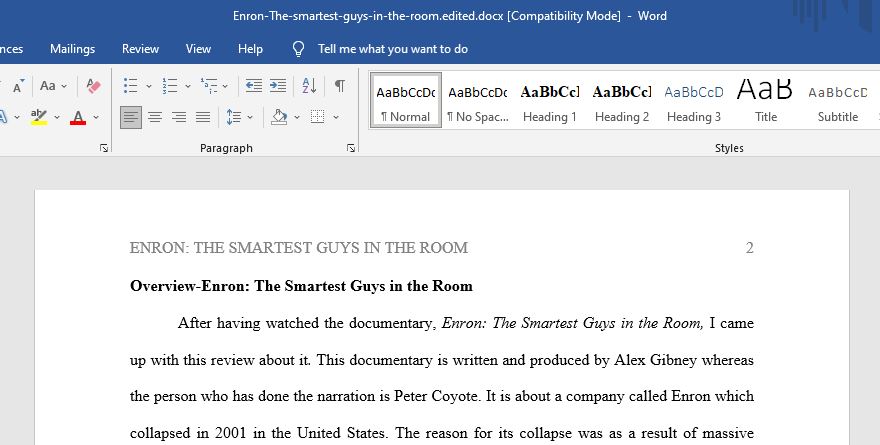Screen dimensions: 880x445
Task: Apply the yellow text highlight color
Action: [39, 117]
